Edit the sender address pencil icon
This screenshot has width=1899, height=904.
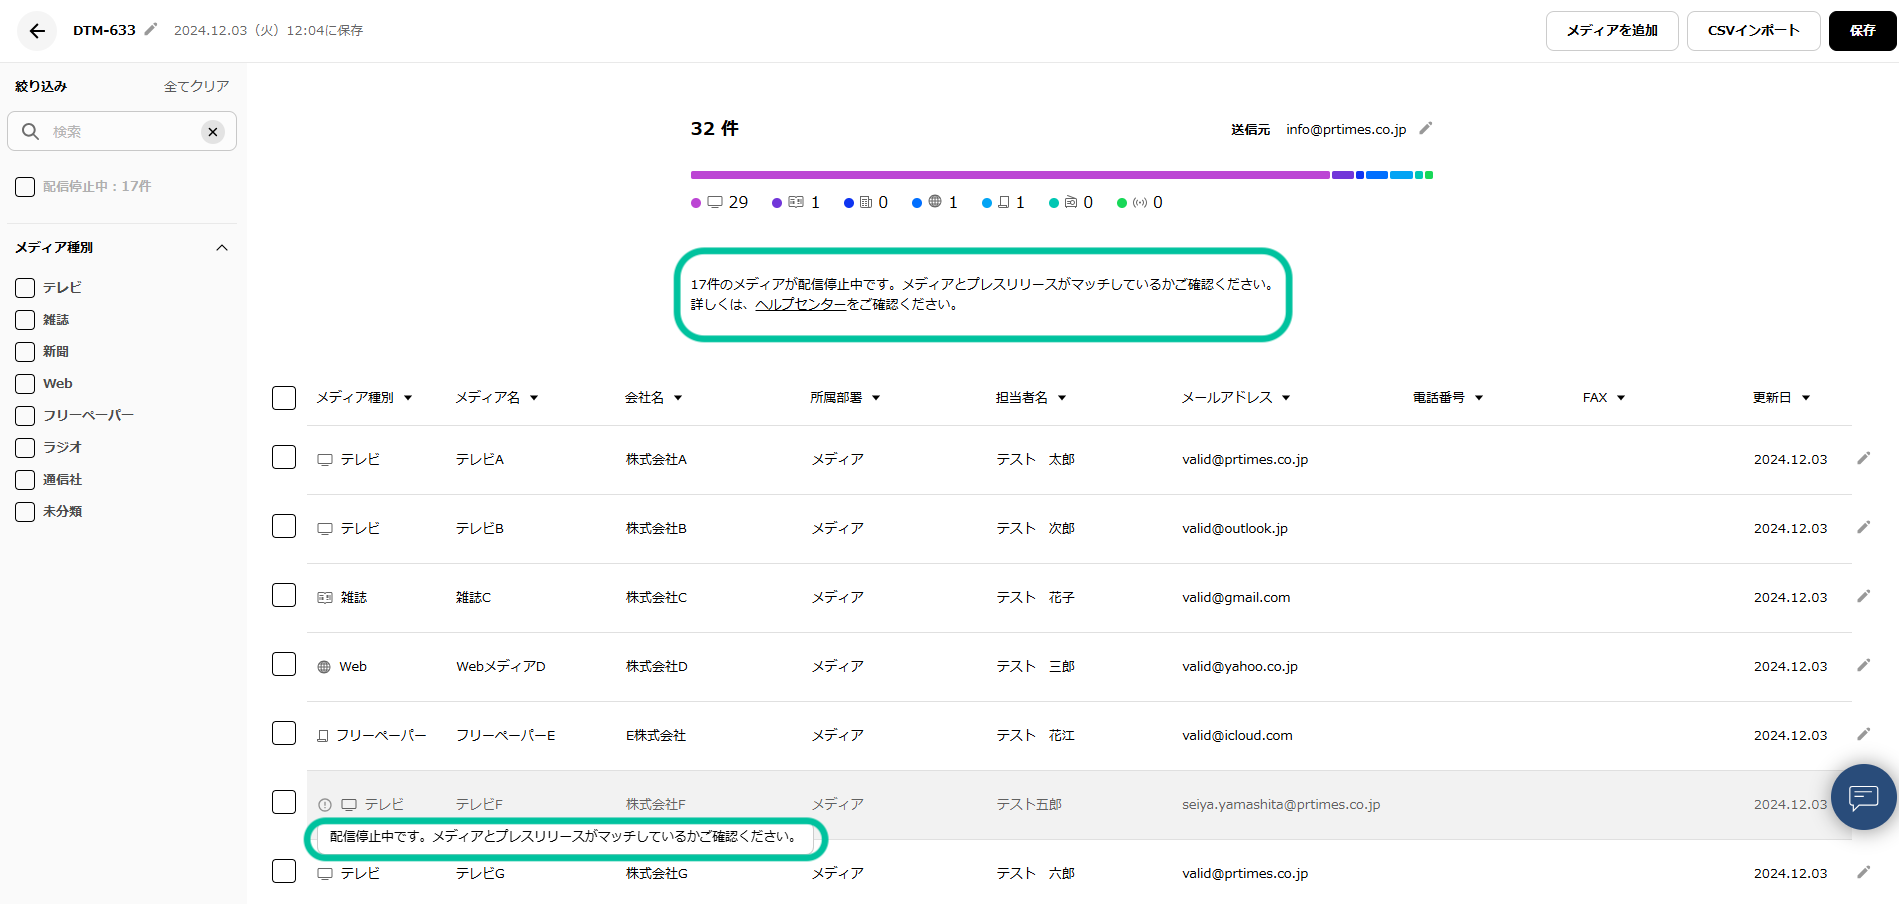pos(1426,128)
